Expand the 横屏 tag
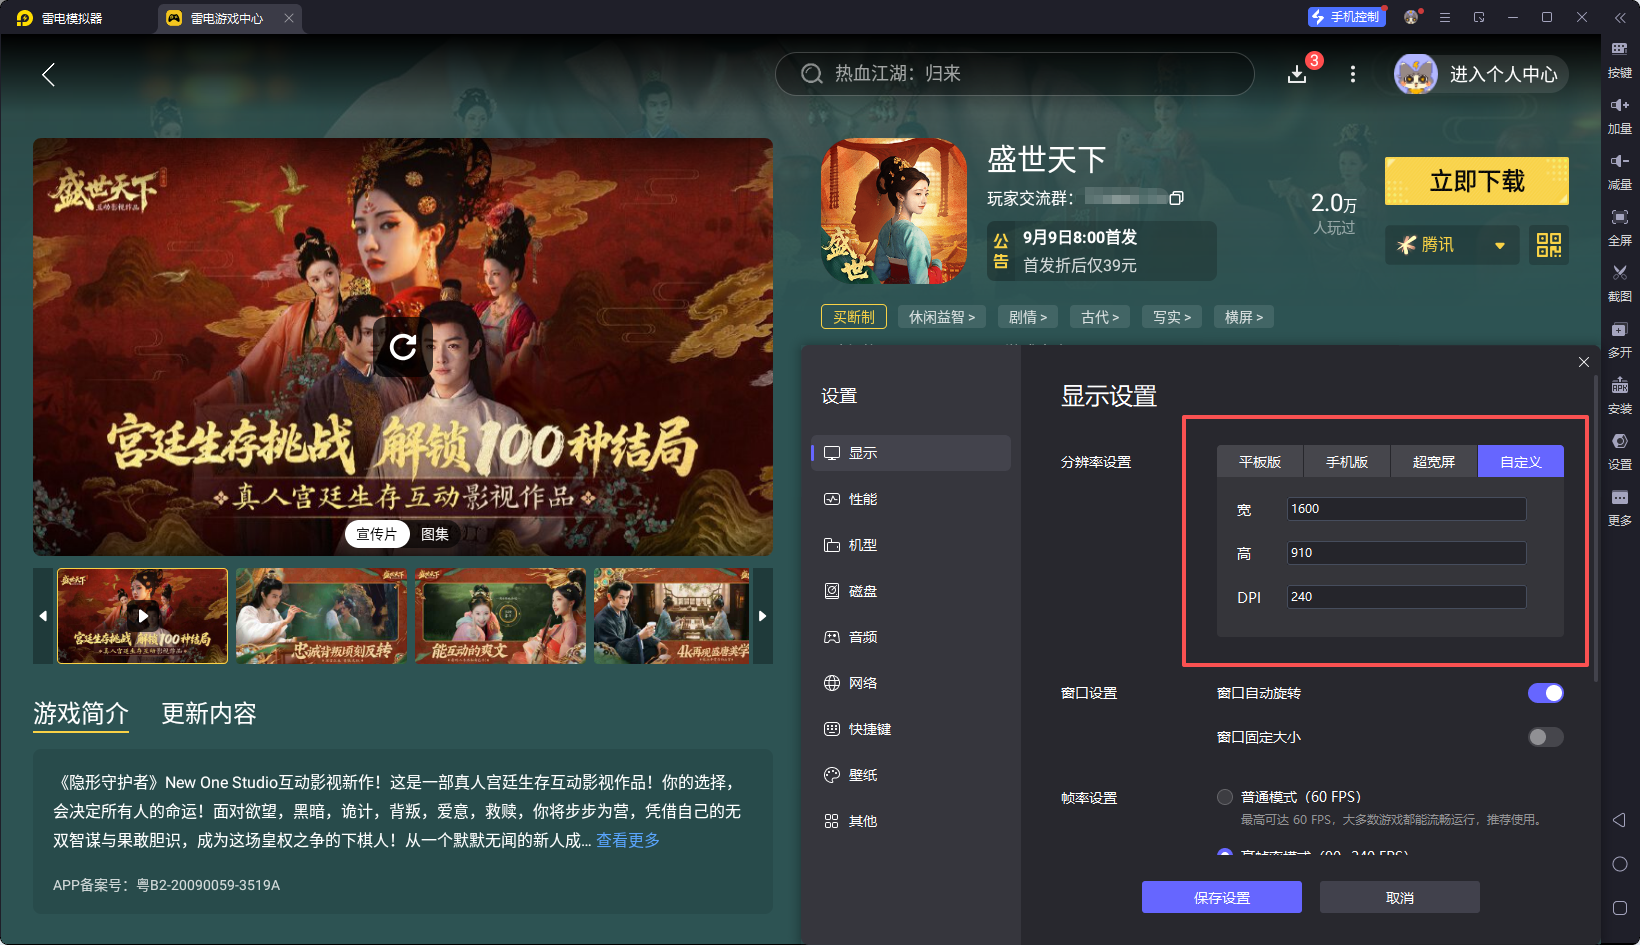Viewport: 1640px width, 945px height. [1244, 317]
